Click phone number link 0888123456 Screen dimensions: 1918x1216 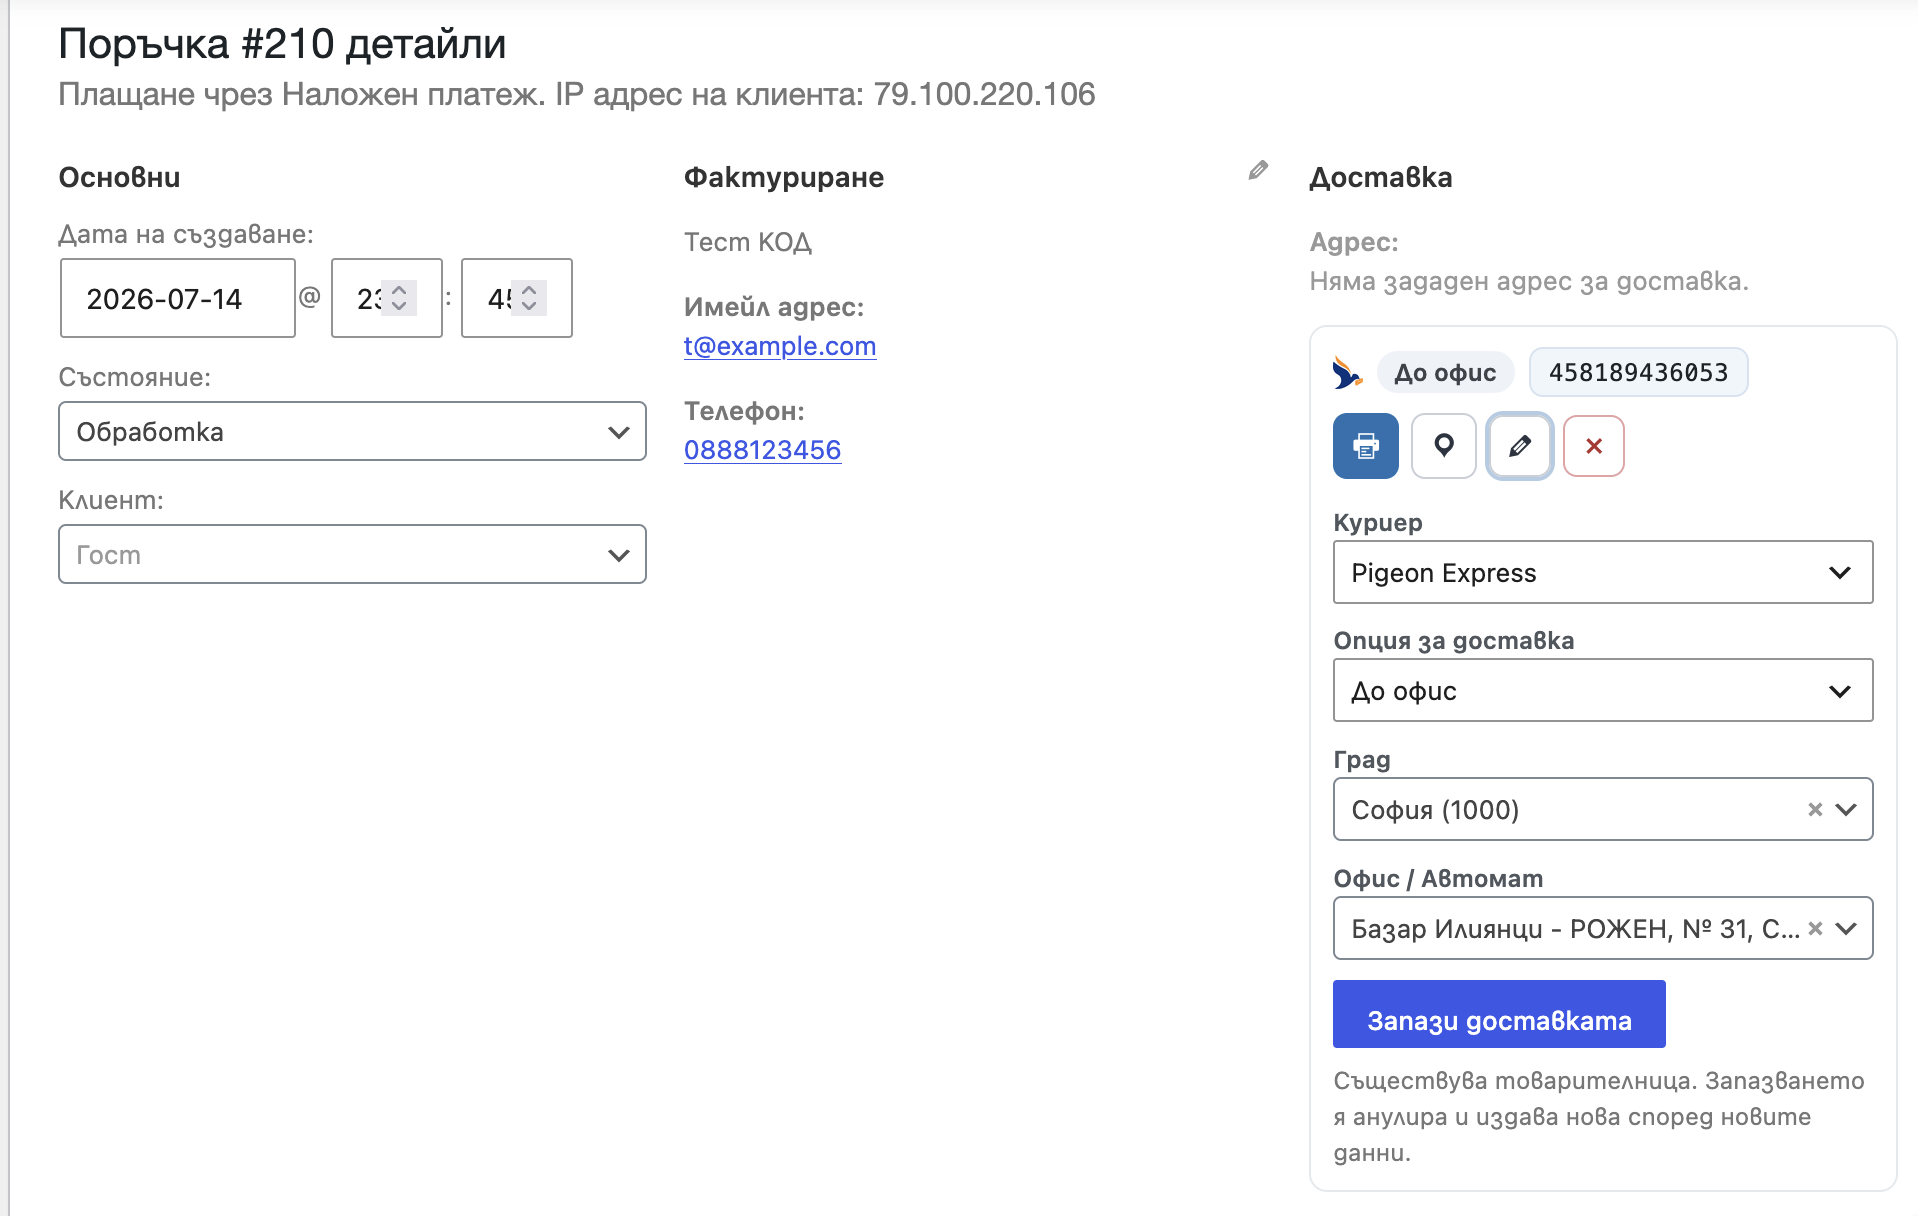pos(763,450)
